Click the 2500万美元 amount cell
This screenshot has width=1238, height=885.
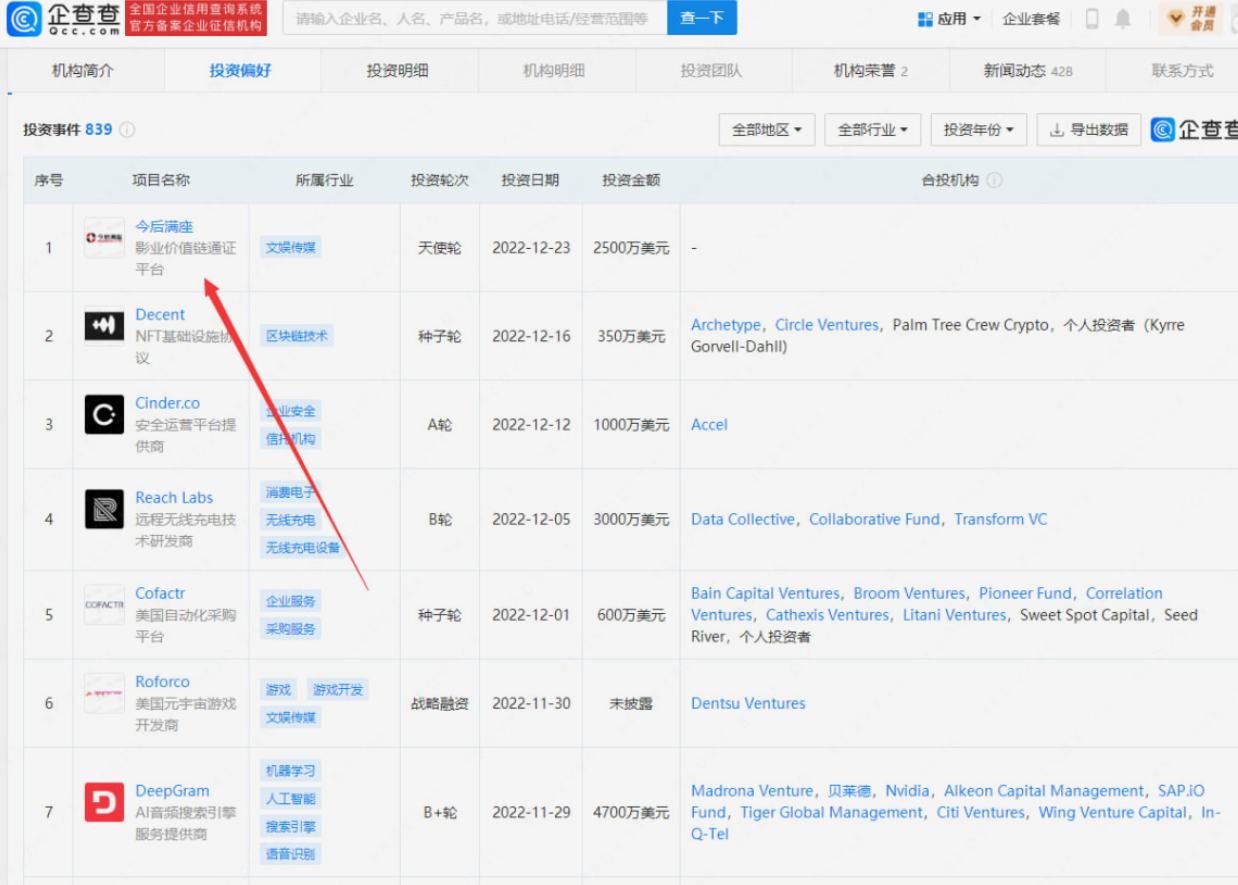[631, 248]
